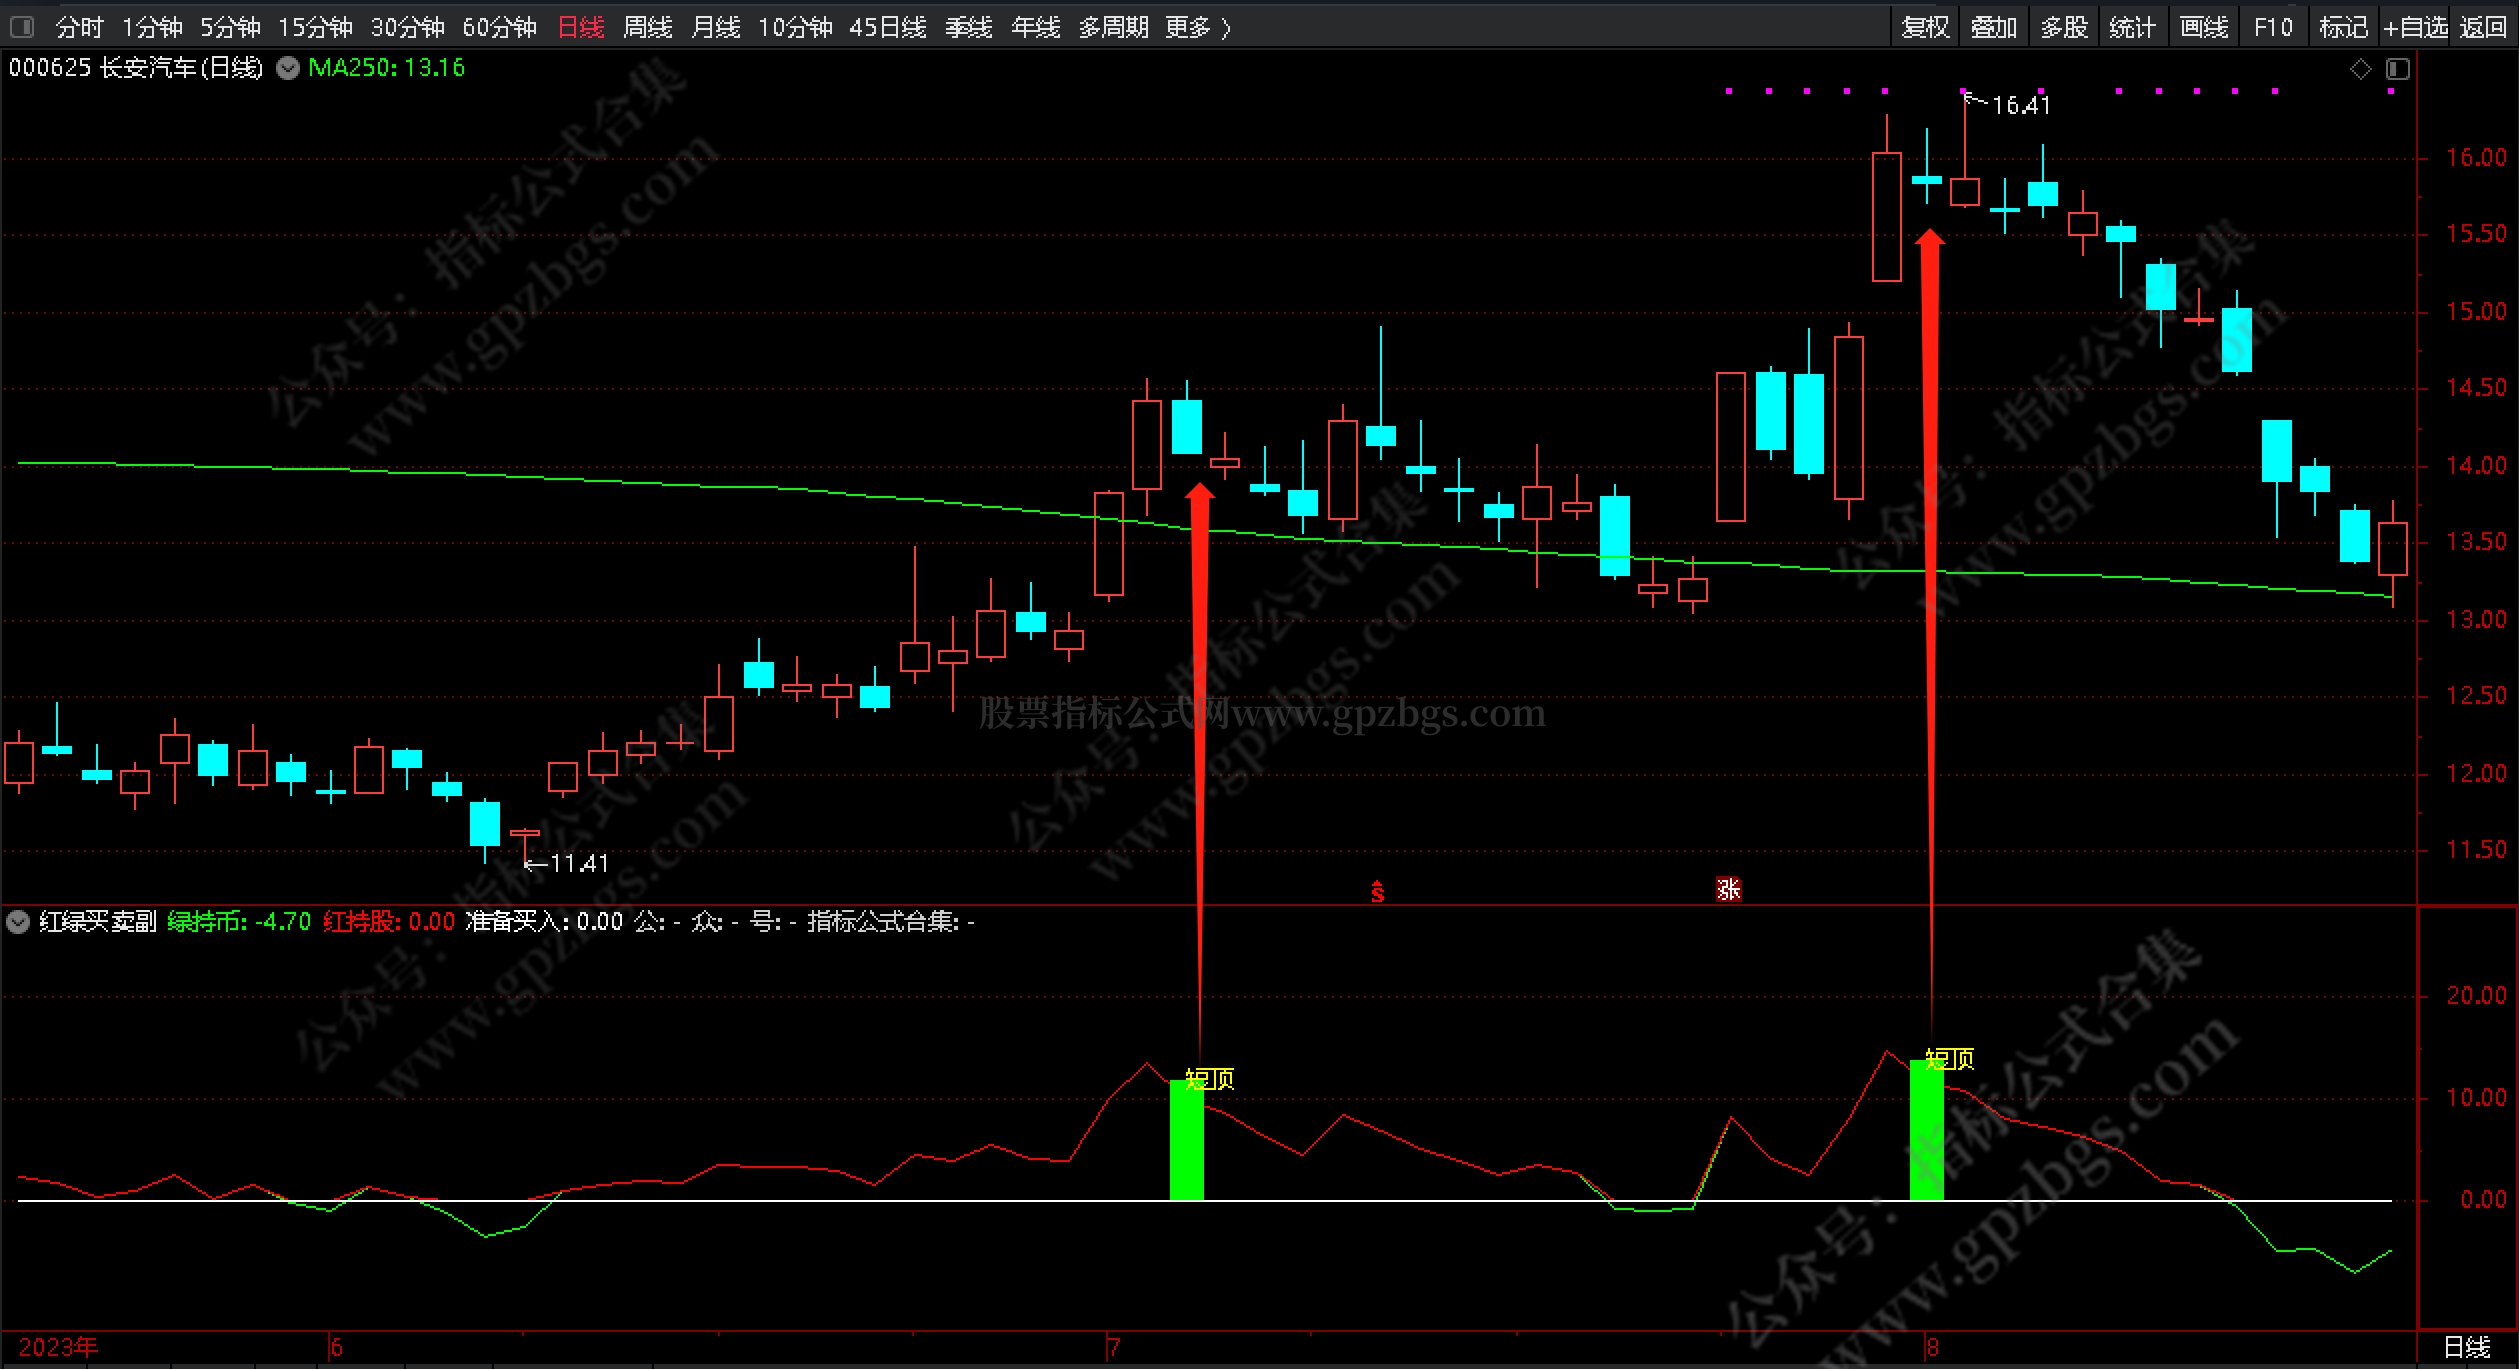
Task: Click the 指标公式合集: - label
Action: tap(891, 922)
